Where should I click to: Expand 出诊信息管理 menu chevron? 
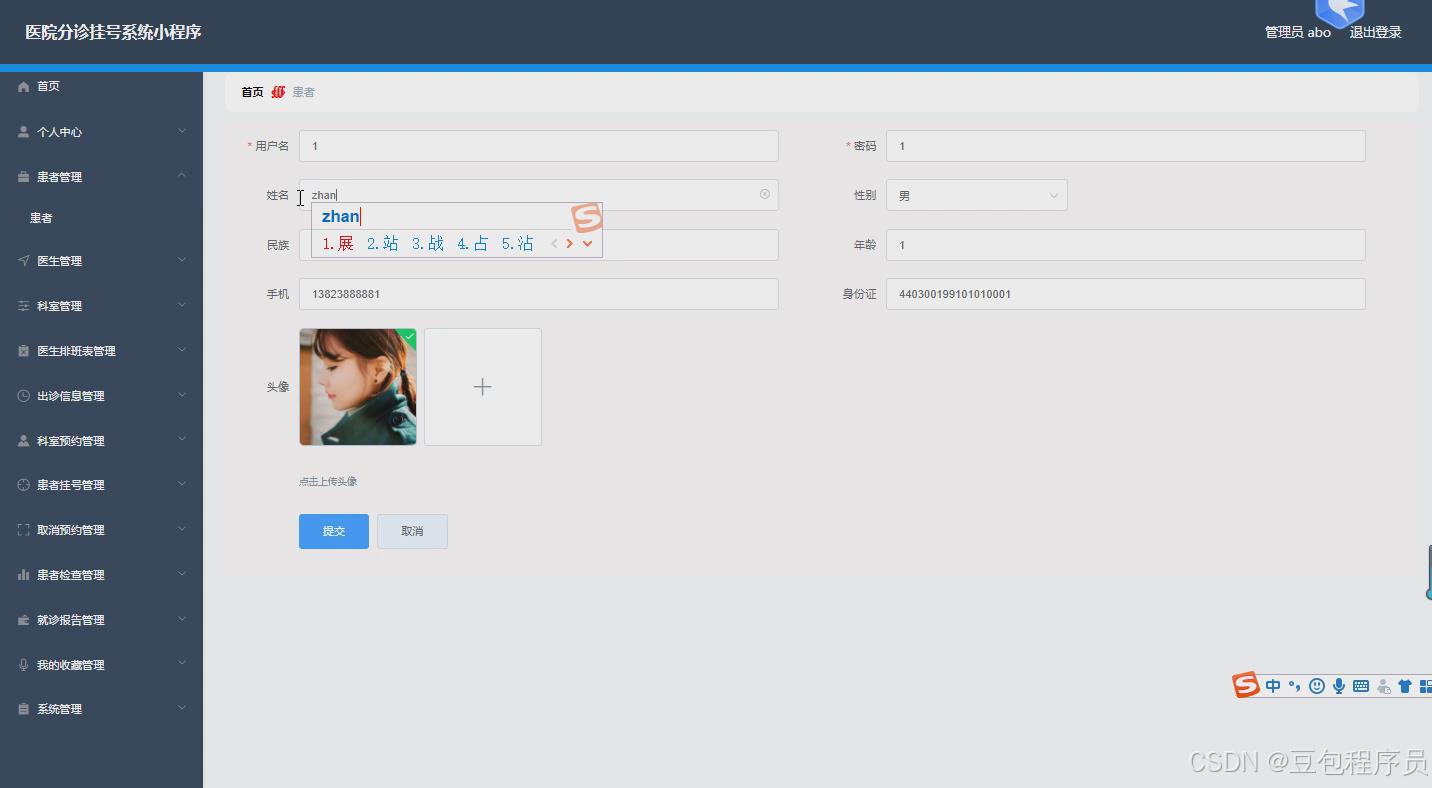point(182,395)
